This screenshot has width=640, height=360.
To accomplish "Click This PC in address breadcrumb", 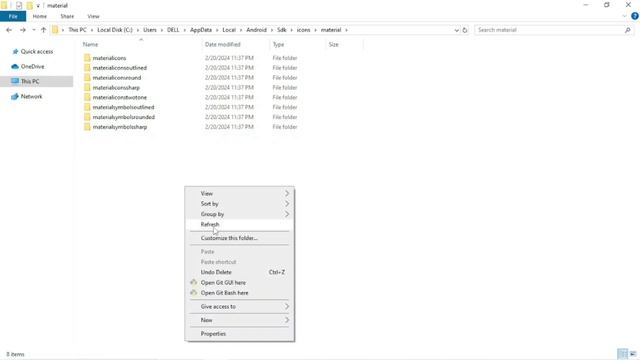I will tap(78, 30).
